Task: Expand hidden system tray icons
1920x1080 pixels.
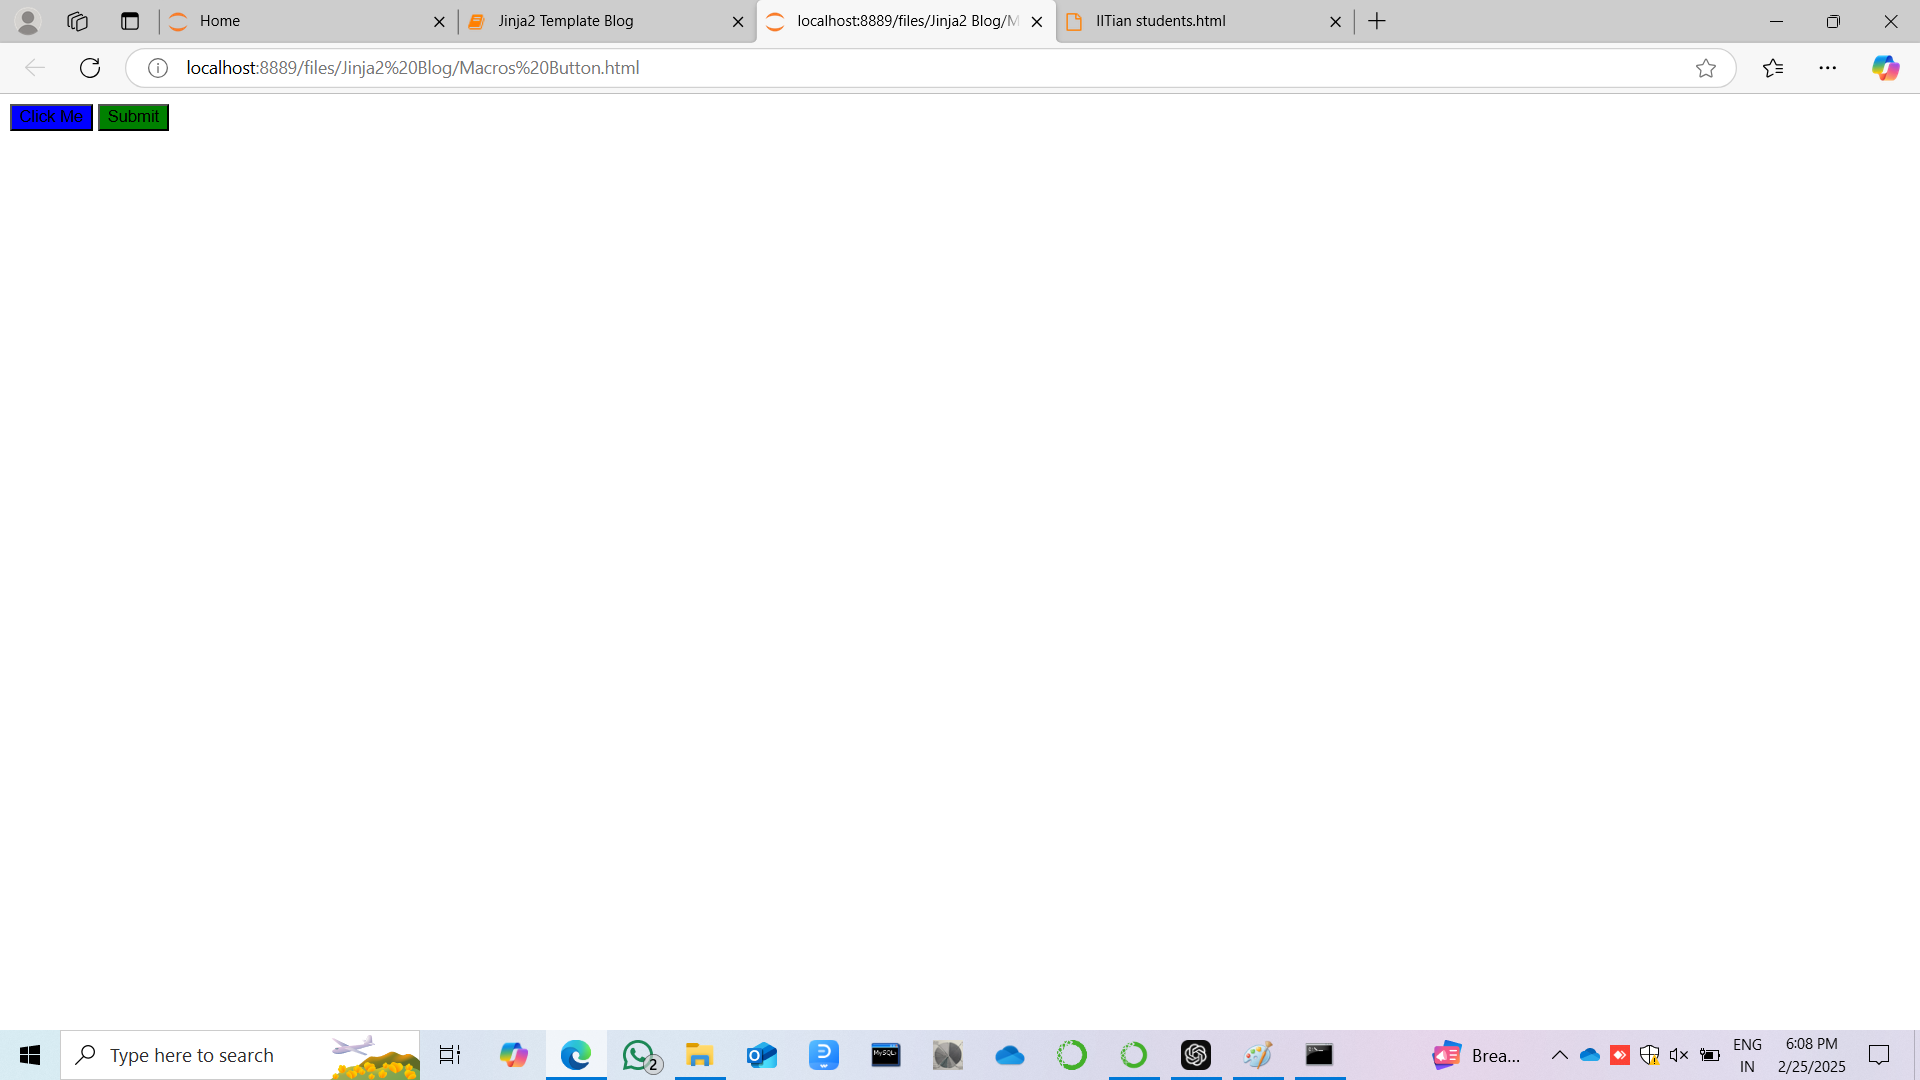Action: (1560, 1055)
